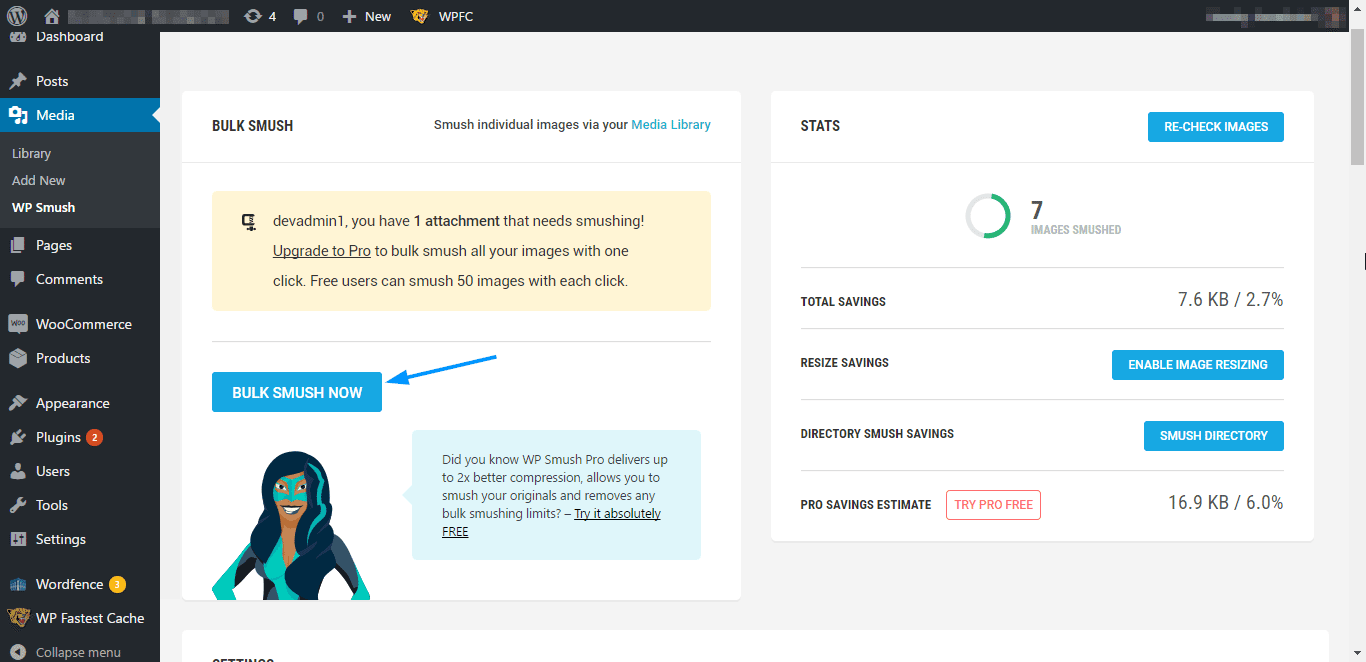Click the Total Savings value 7.6 KB / 2.7%
The height and width of the screenshot is (662, 1366).
1230,300
